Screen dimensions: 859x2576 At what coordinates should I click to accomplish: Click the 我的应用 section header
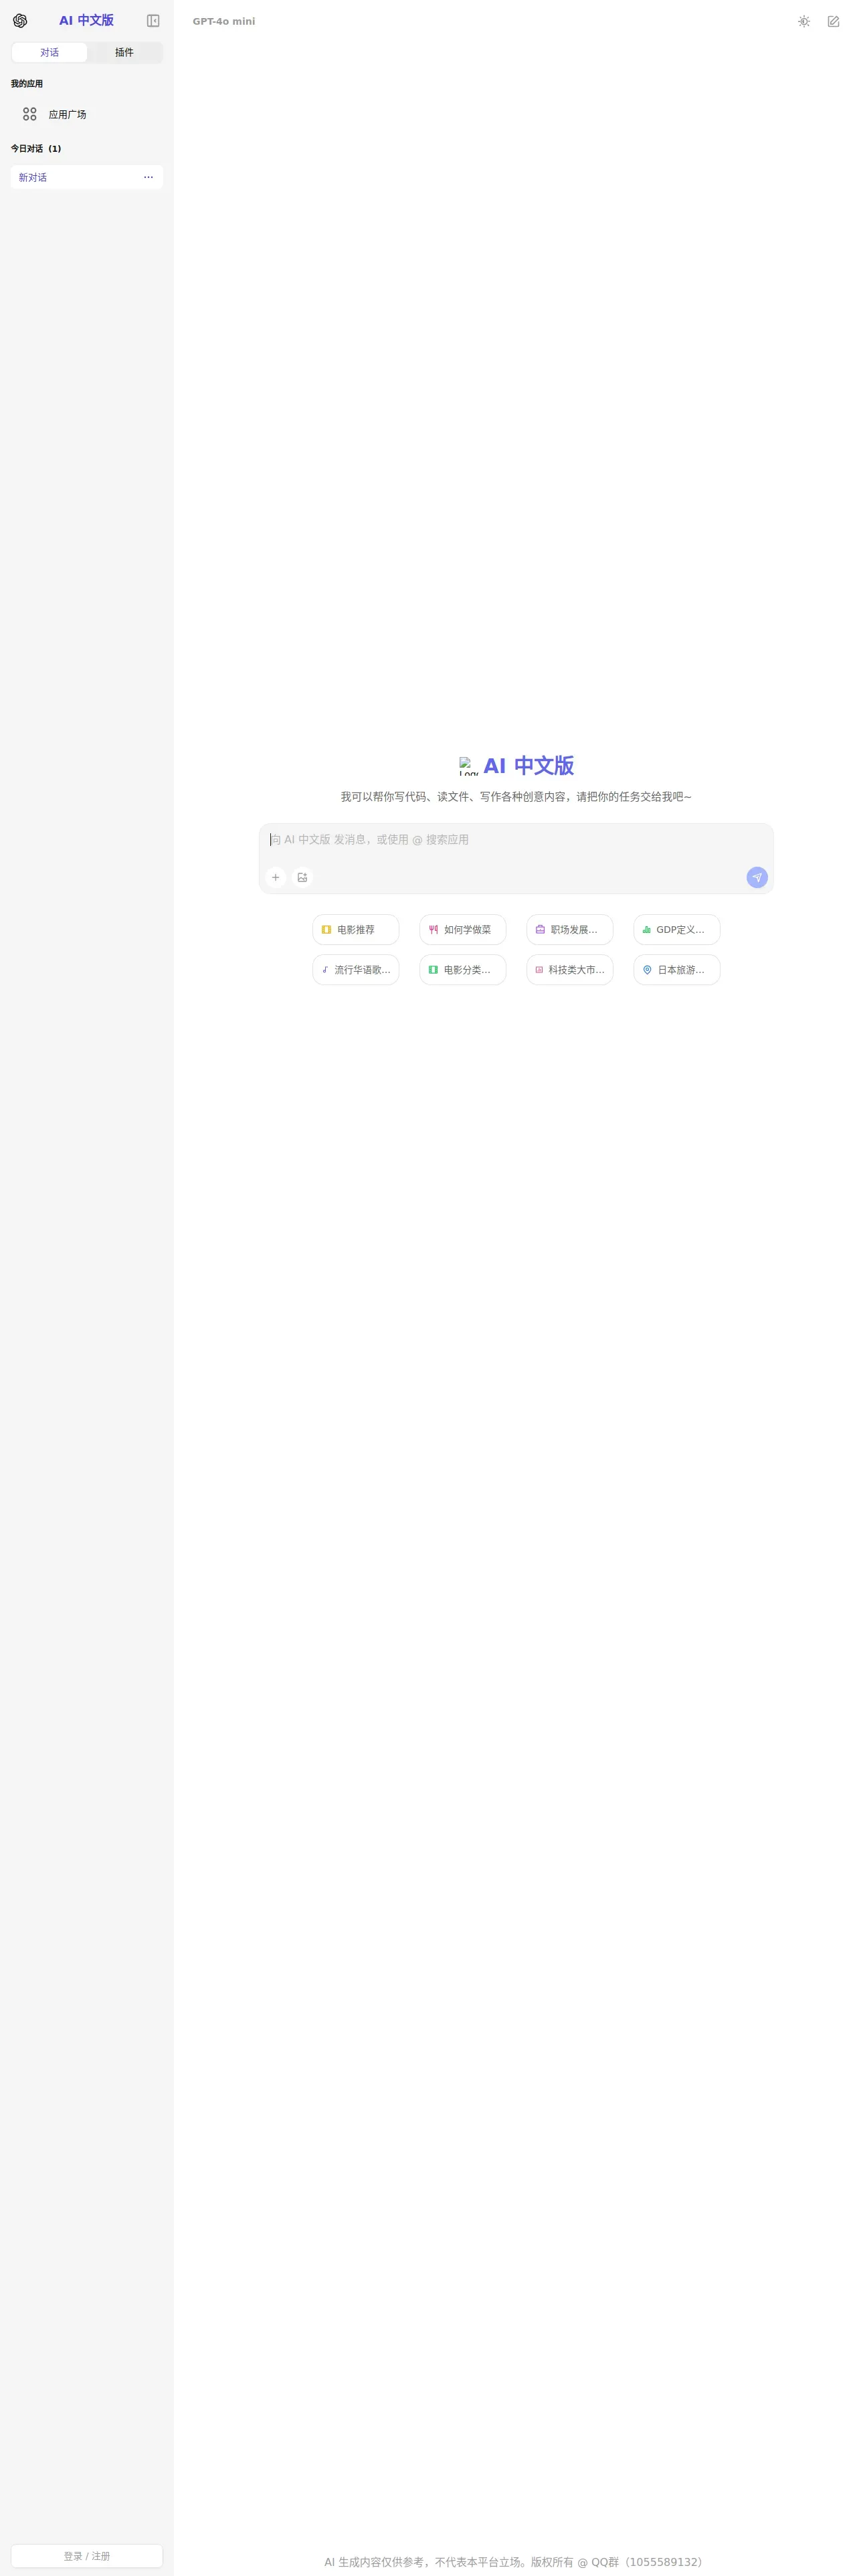(x=27, y=83)
